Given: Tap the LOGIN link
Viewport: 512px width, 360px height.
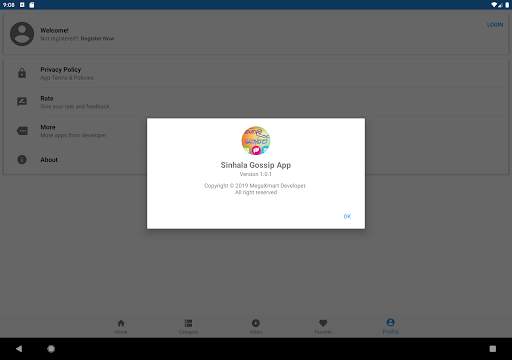Looking at the screenshot, I should point(495,25).
